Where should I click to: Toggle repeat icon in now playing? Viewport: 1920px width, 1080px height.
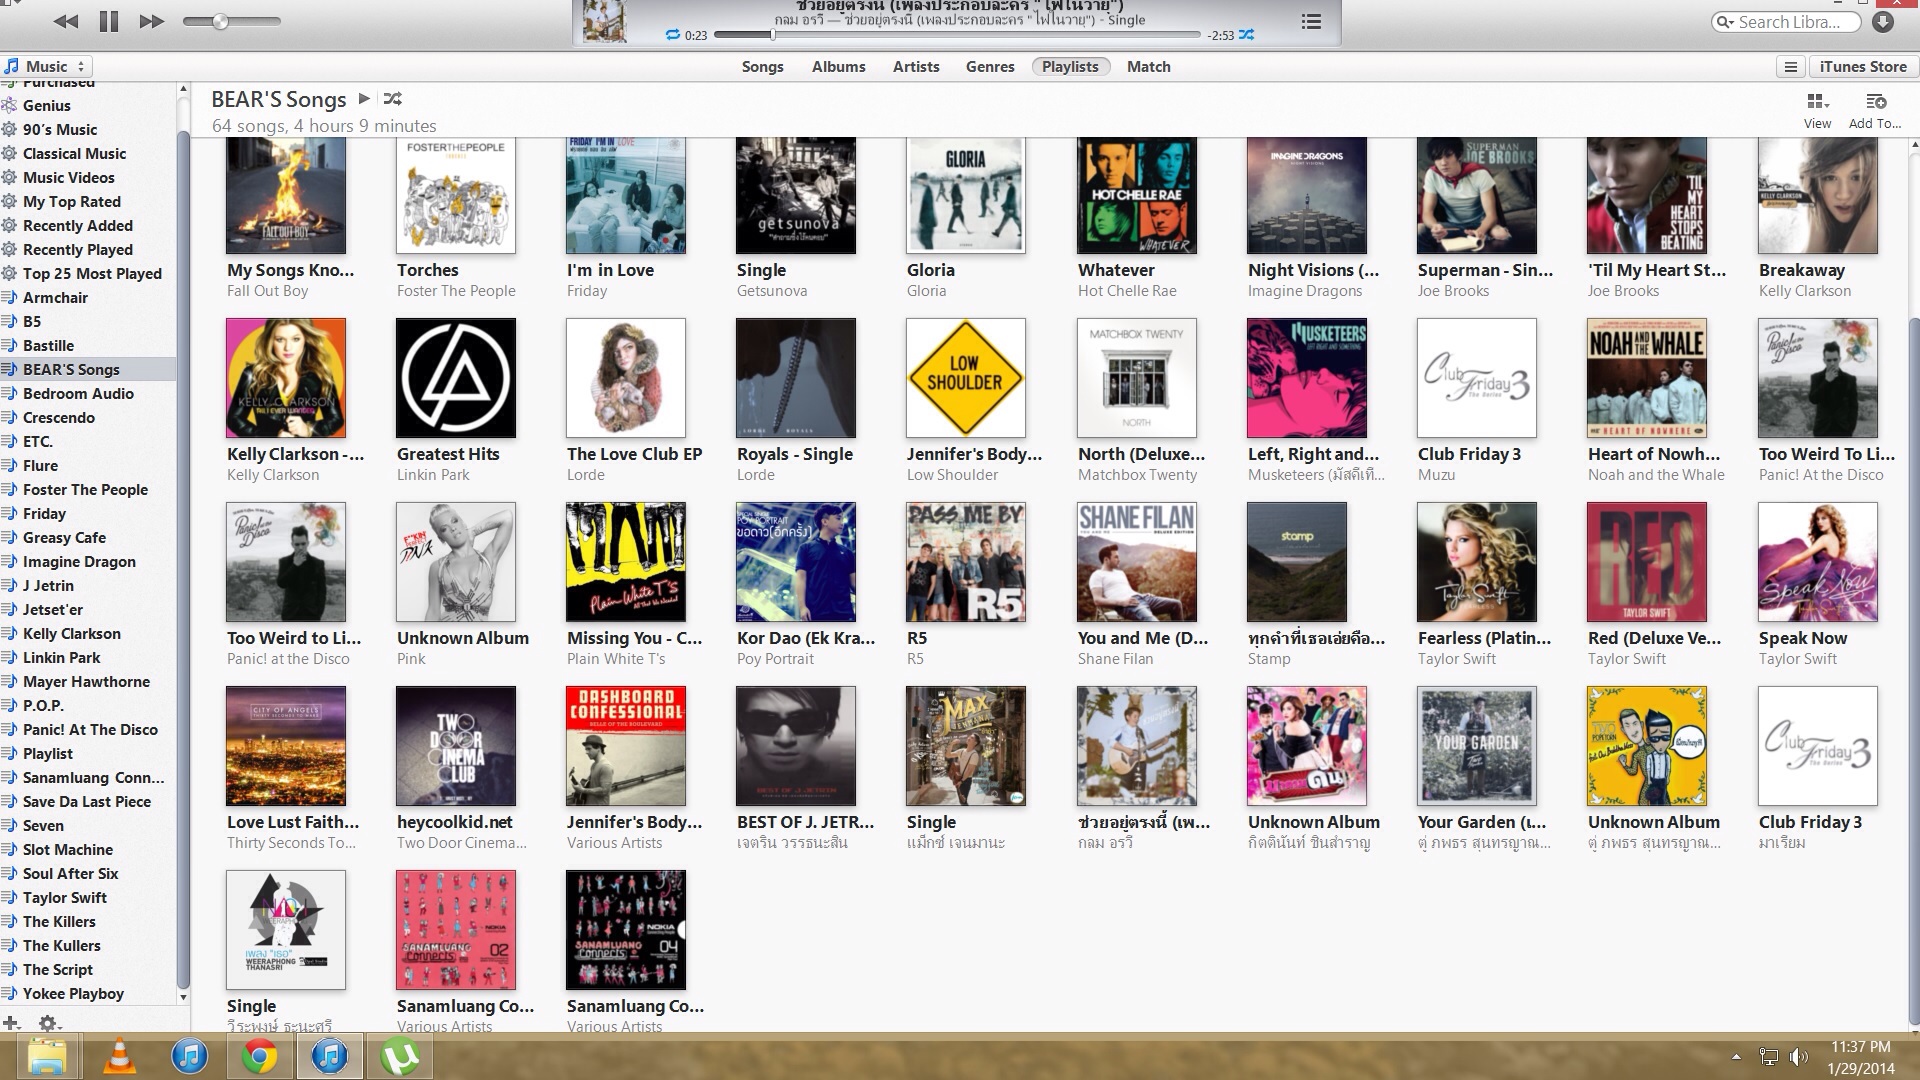click(x=672, y=35)
